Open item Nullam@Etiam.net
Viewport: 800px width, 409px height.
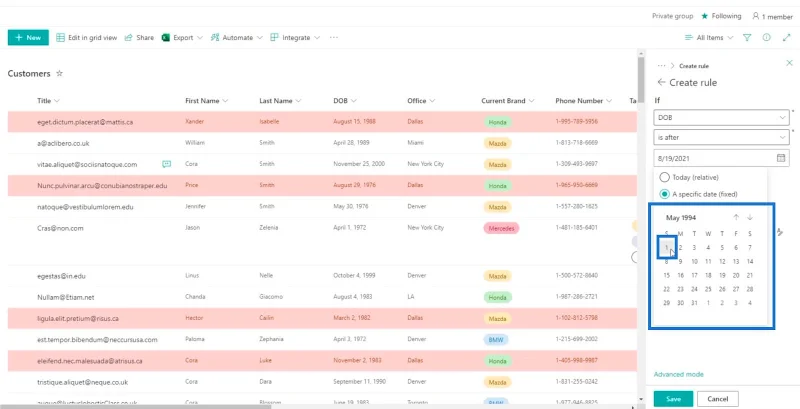pyautogui.click(x=66, y=297)
